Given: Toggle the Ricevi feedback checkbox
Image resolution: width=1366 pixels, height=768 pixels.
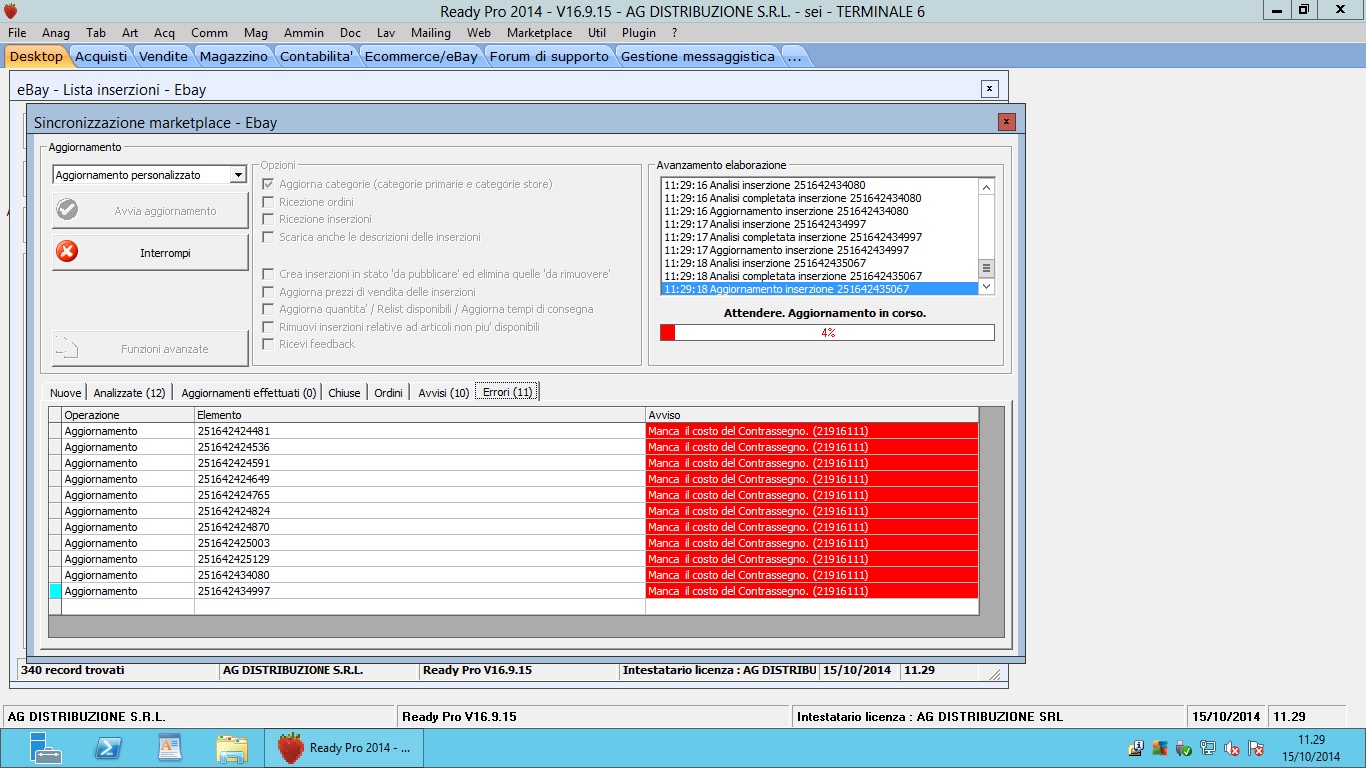Looking at the screenshot, I should click(x=268, y=344).
